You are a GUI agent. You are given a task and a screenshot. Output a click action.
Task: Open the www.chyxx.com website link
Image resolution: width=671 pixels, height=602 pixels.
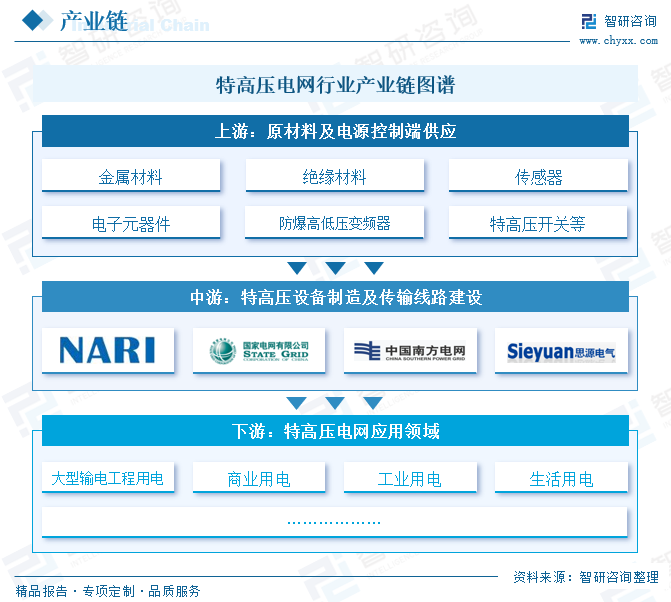[x=618, y=41]
